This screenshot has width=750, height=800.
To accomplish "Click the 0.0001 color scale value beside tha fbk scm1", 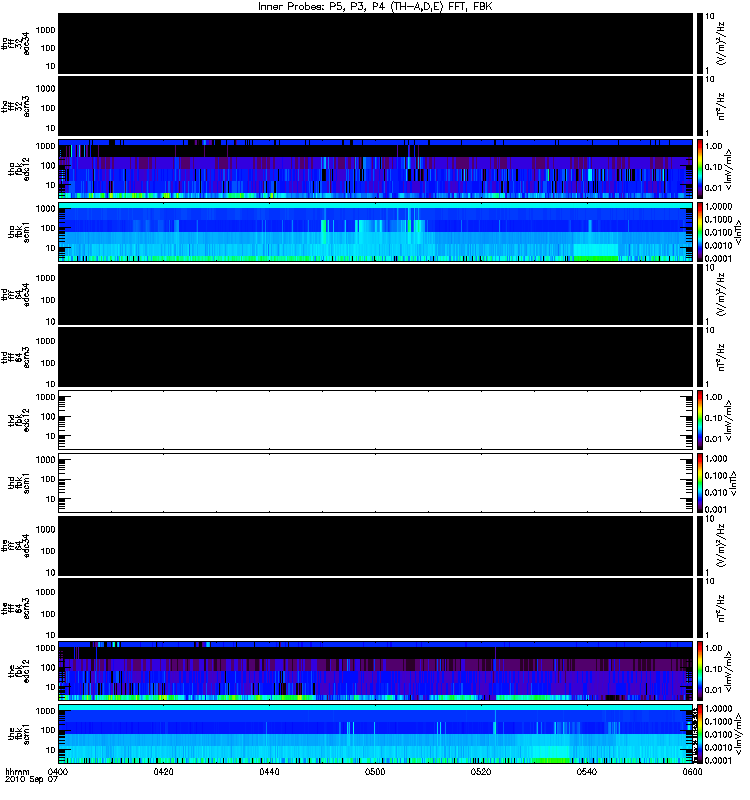I will [x=718, y=259].
